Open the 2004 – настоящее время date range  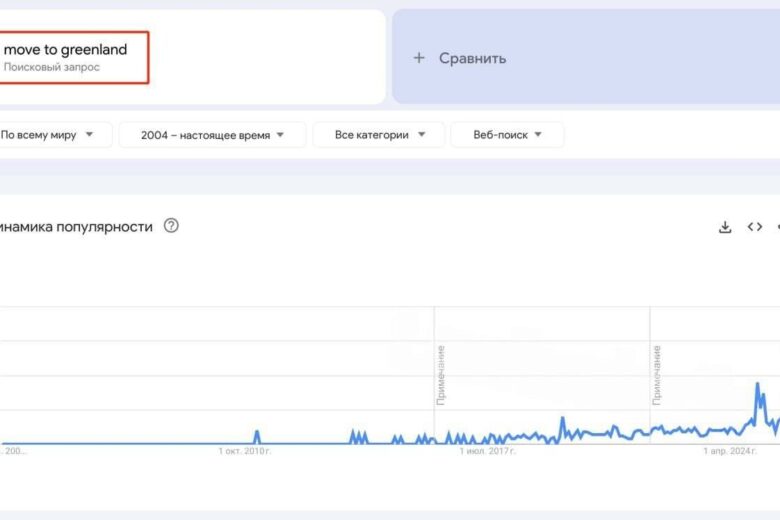212,135
